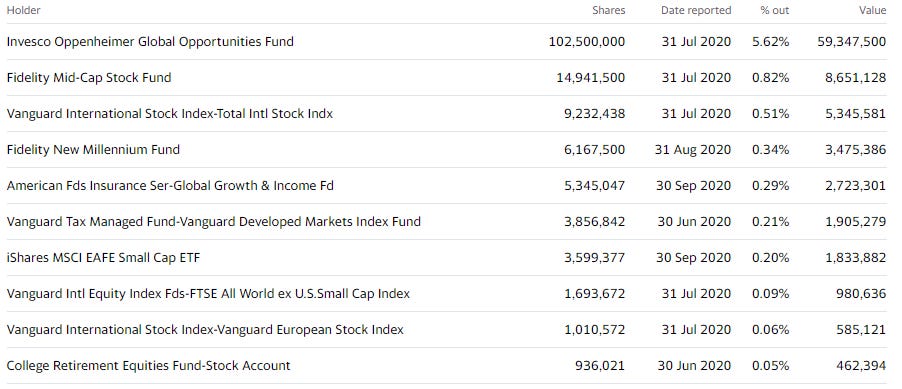Image resolution: width=902 pixels, height=389 pixels.
Task: Click shares value 1,693,672
Action: [594, 293]
